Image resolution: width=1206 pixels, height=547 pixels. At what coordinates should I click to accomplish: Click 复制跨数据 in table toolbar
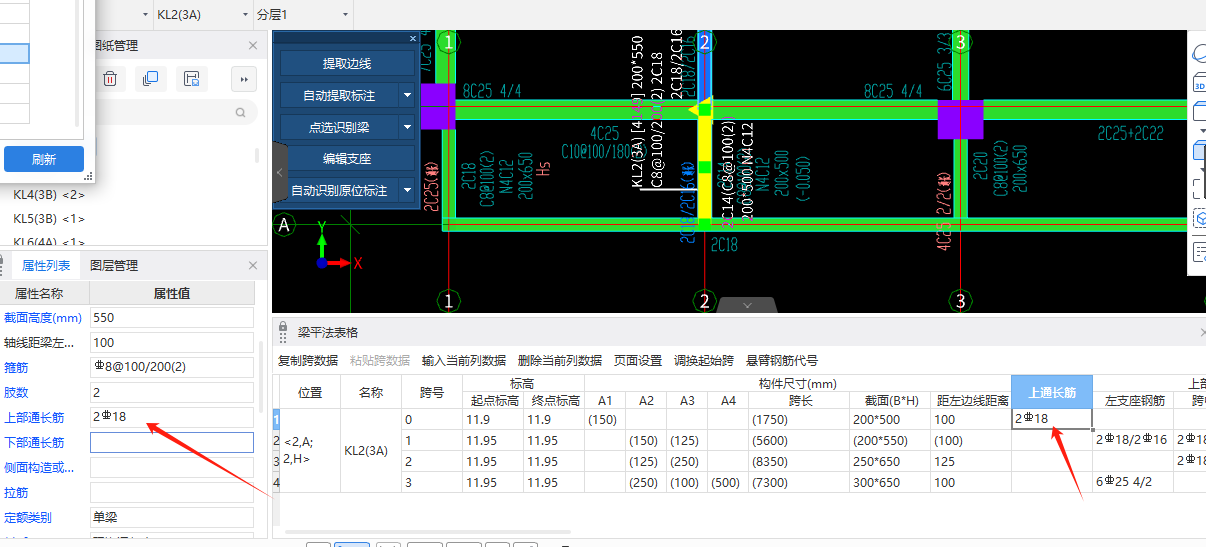pyautogui.click(x=308, y=361)
